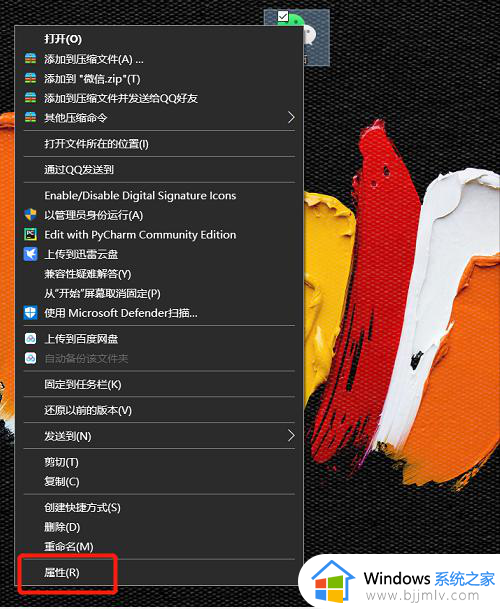Choose 剪切(T) from the menu
500x609 pixels.
pos(159,462)
